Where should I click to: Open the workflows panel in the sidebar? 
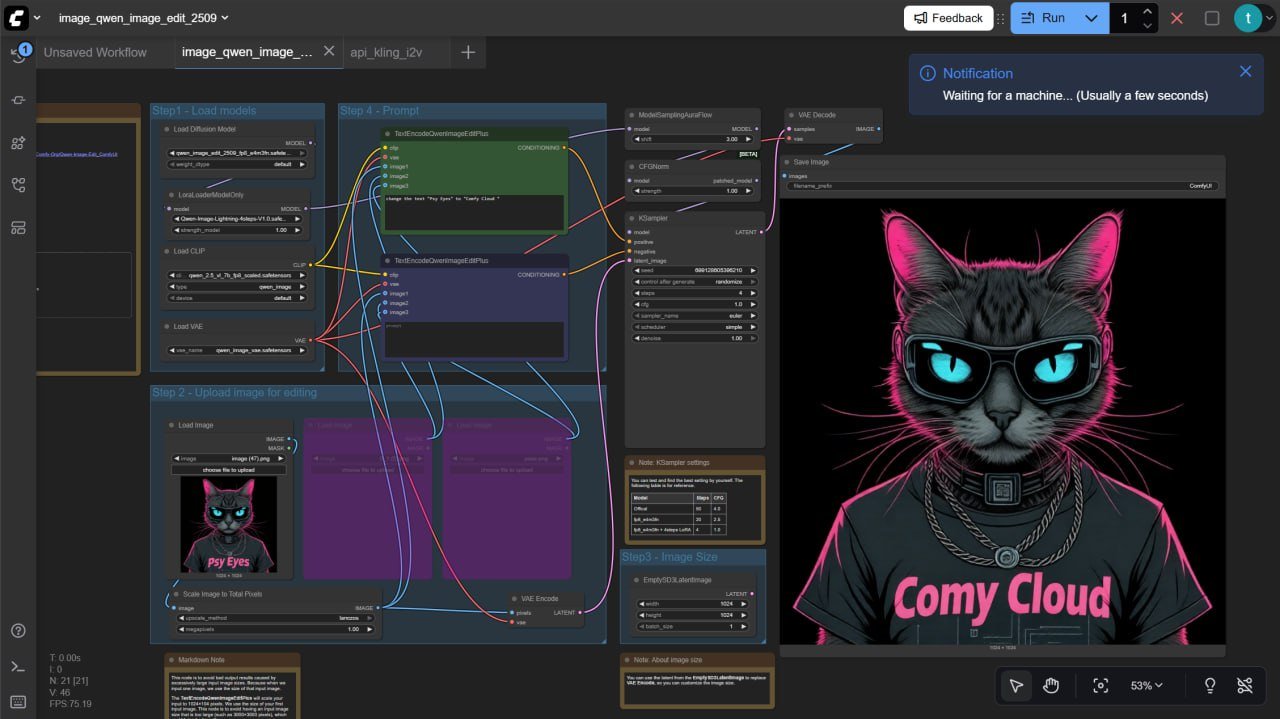point(18,185)
